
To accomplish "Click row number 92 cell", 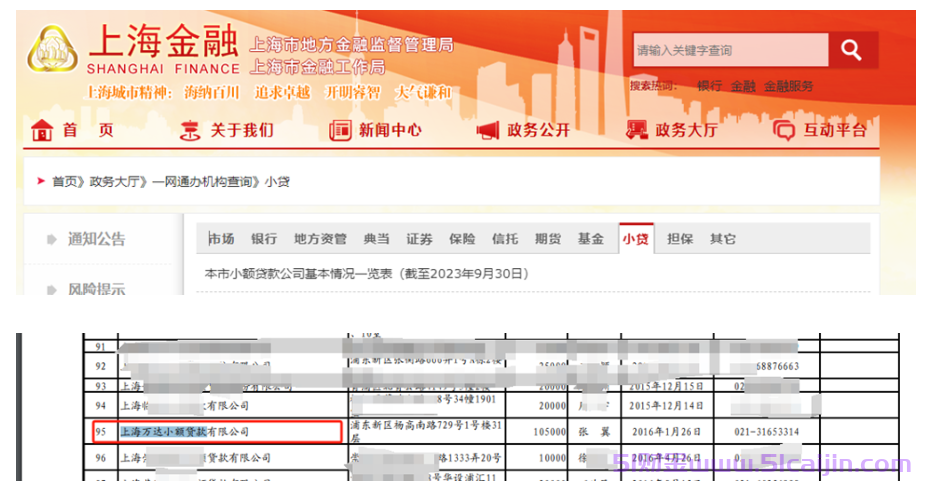I will click(x=100, y=366).
